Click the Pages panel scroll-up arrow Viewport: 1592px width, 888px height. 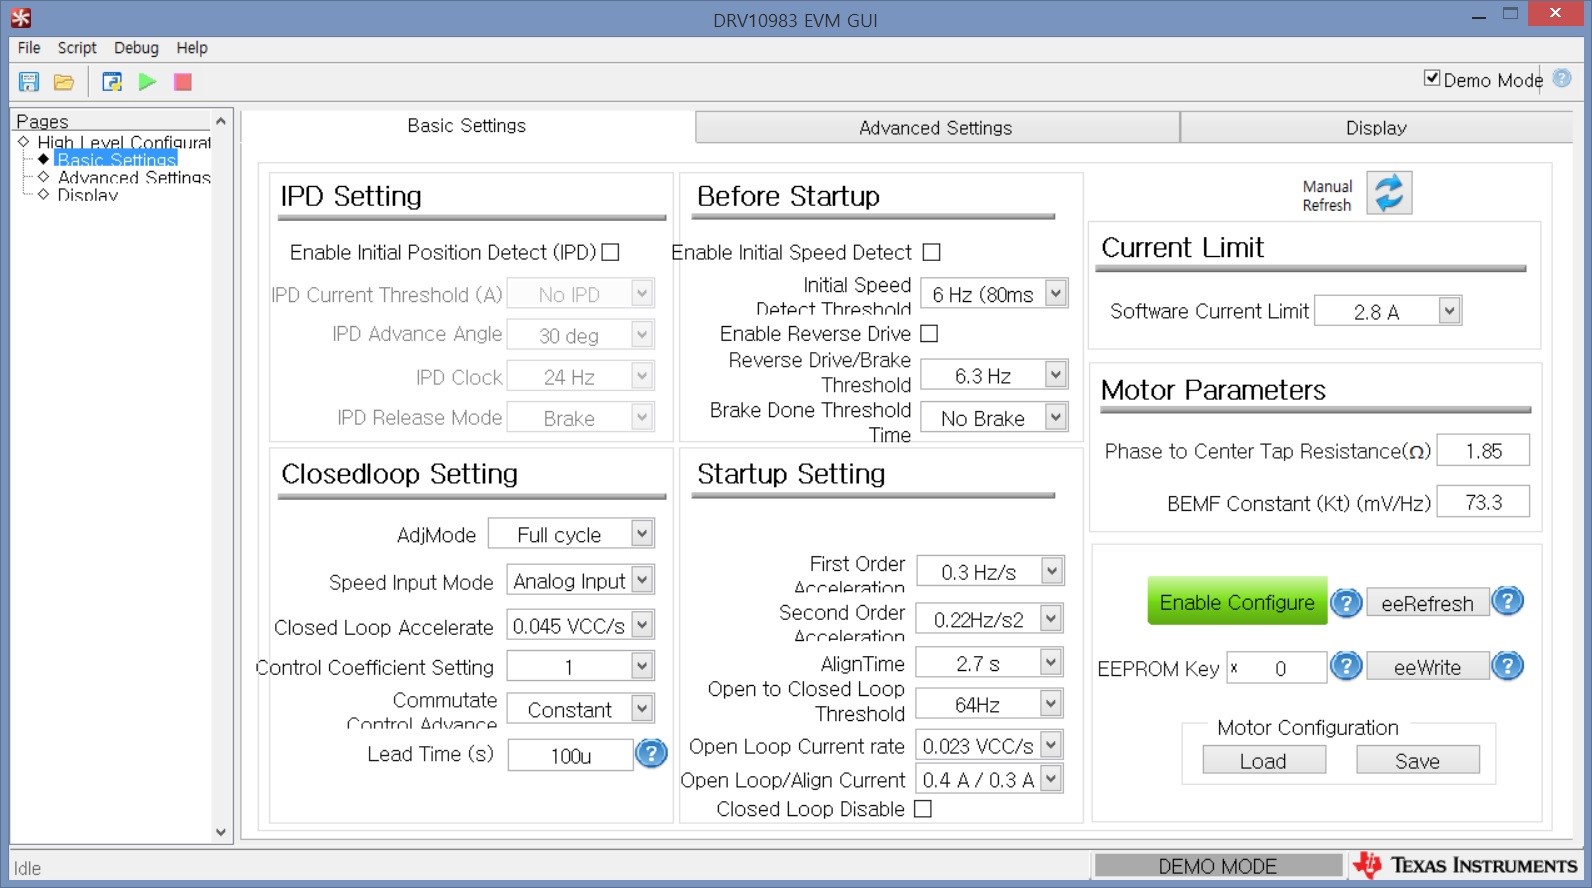221,121
